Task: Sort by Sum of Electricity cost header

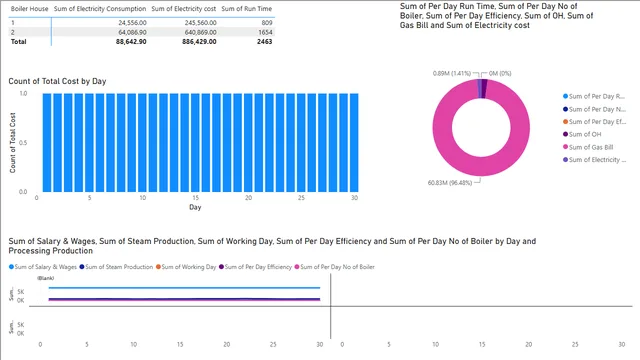Action: coord(184,9)
